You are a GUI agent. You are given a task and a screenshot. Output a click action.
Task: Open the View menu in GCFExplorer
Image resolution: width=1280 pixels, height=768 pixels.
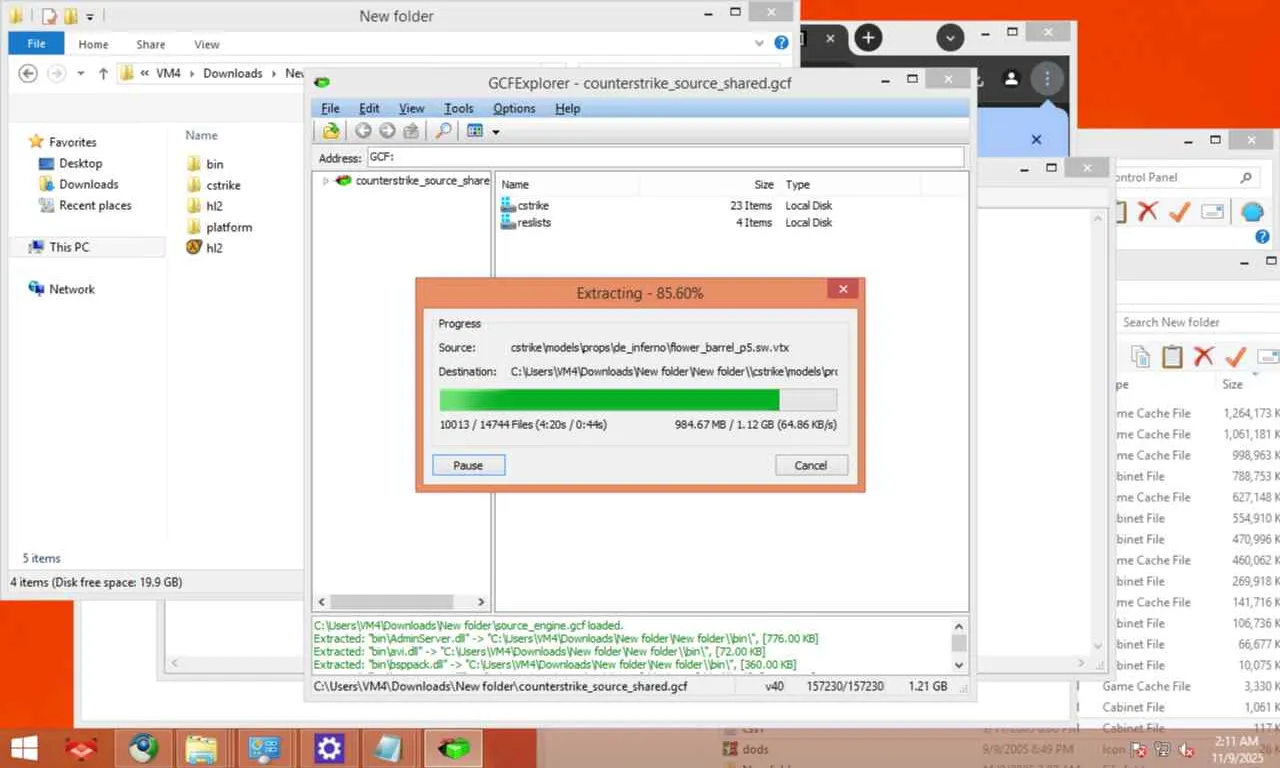(x=412, y=108)
